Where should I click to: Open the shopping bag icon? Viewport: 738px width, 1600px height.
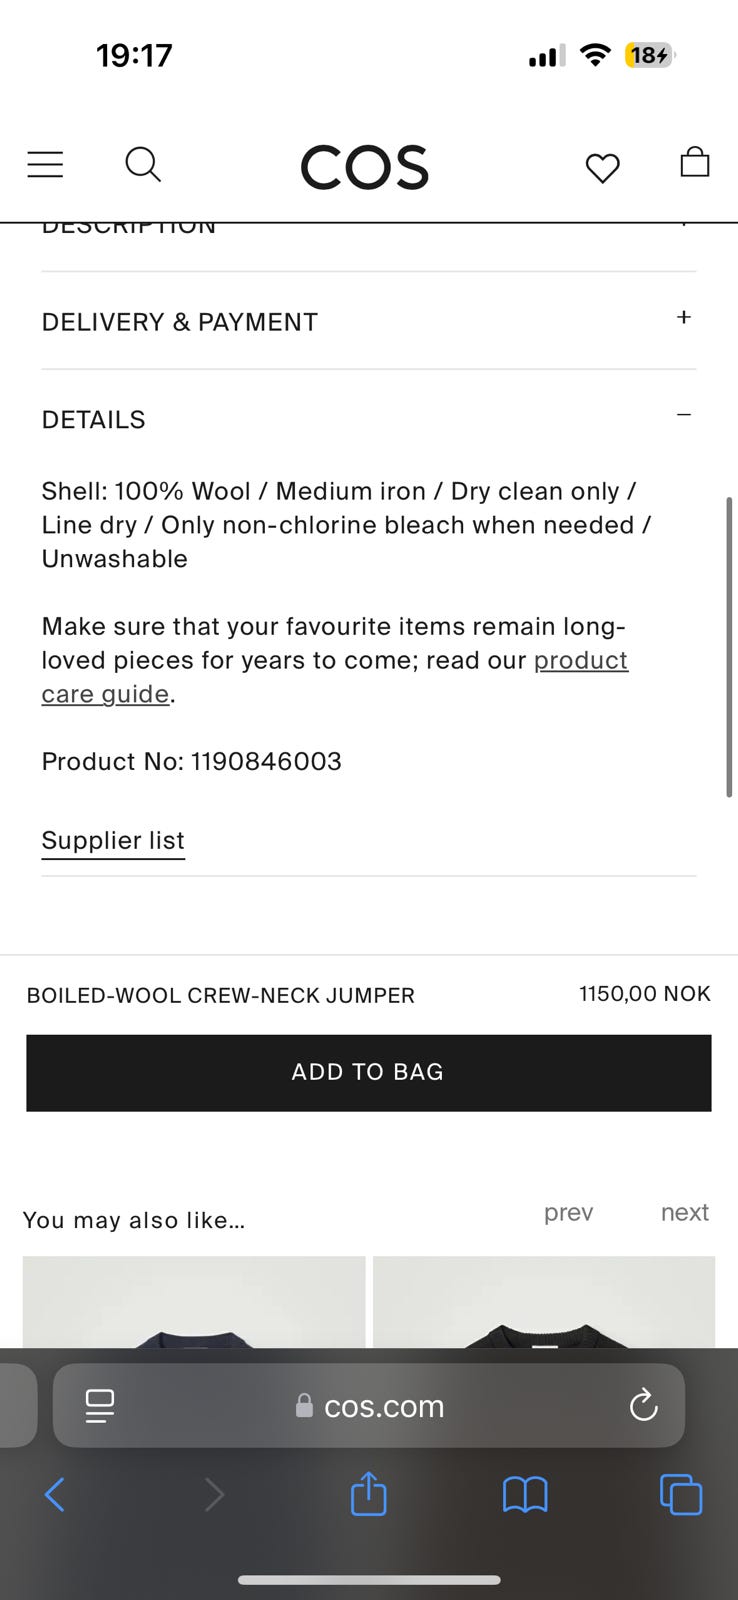[694, 162]
